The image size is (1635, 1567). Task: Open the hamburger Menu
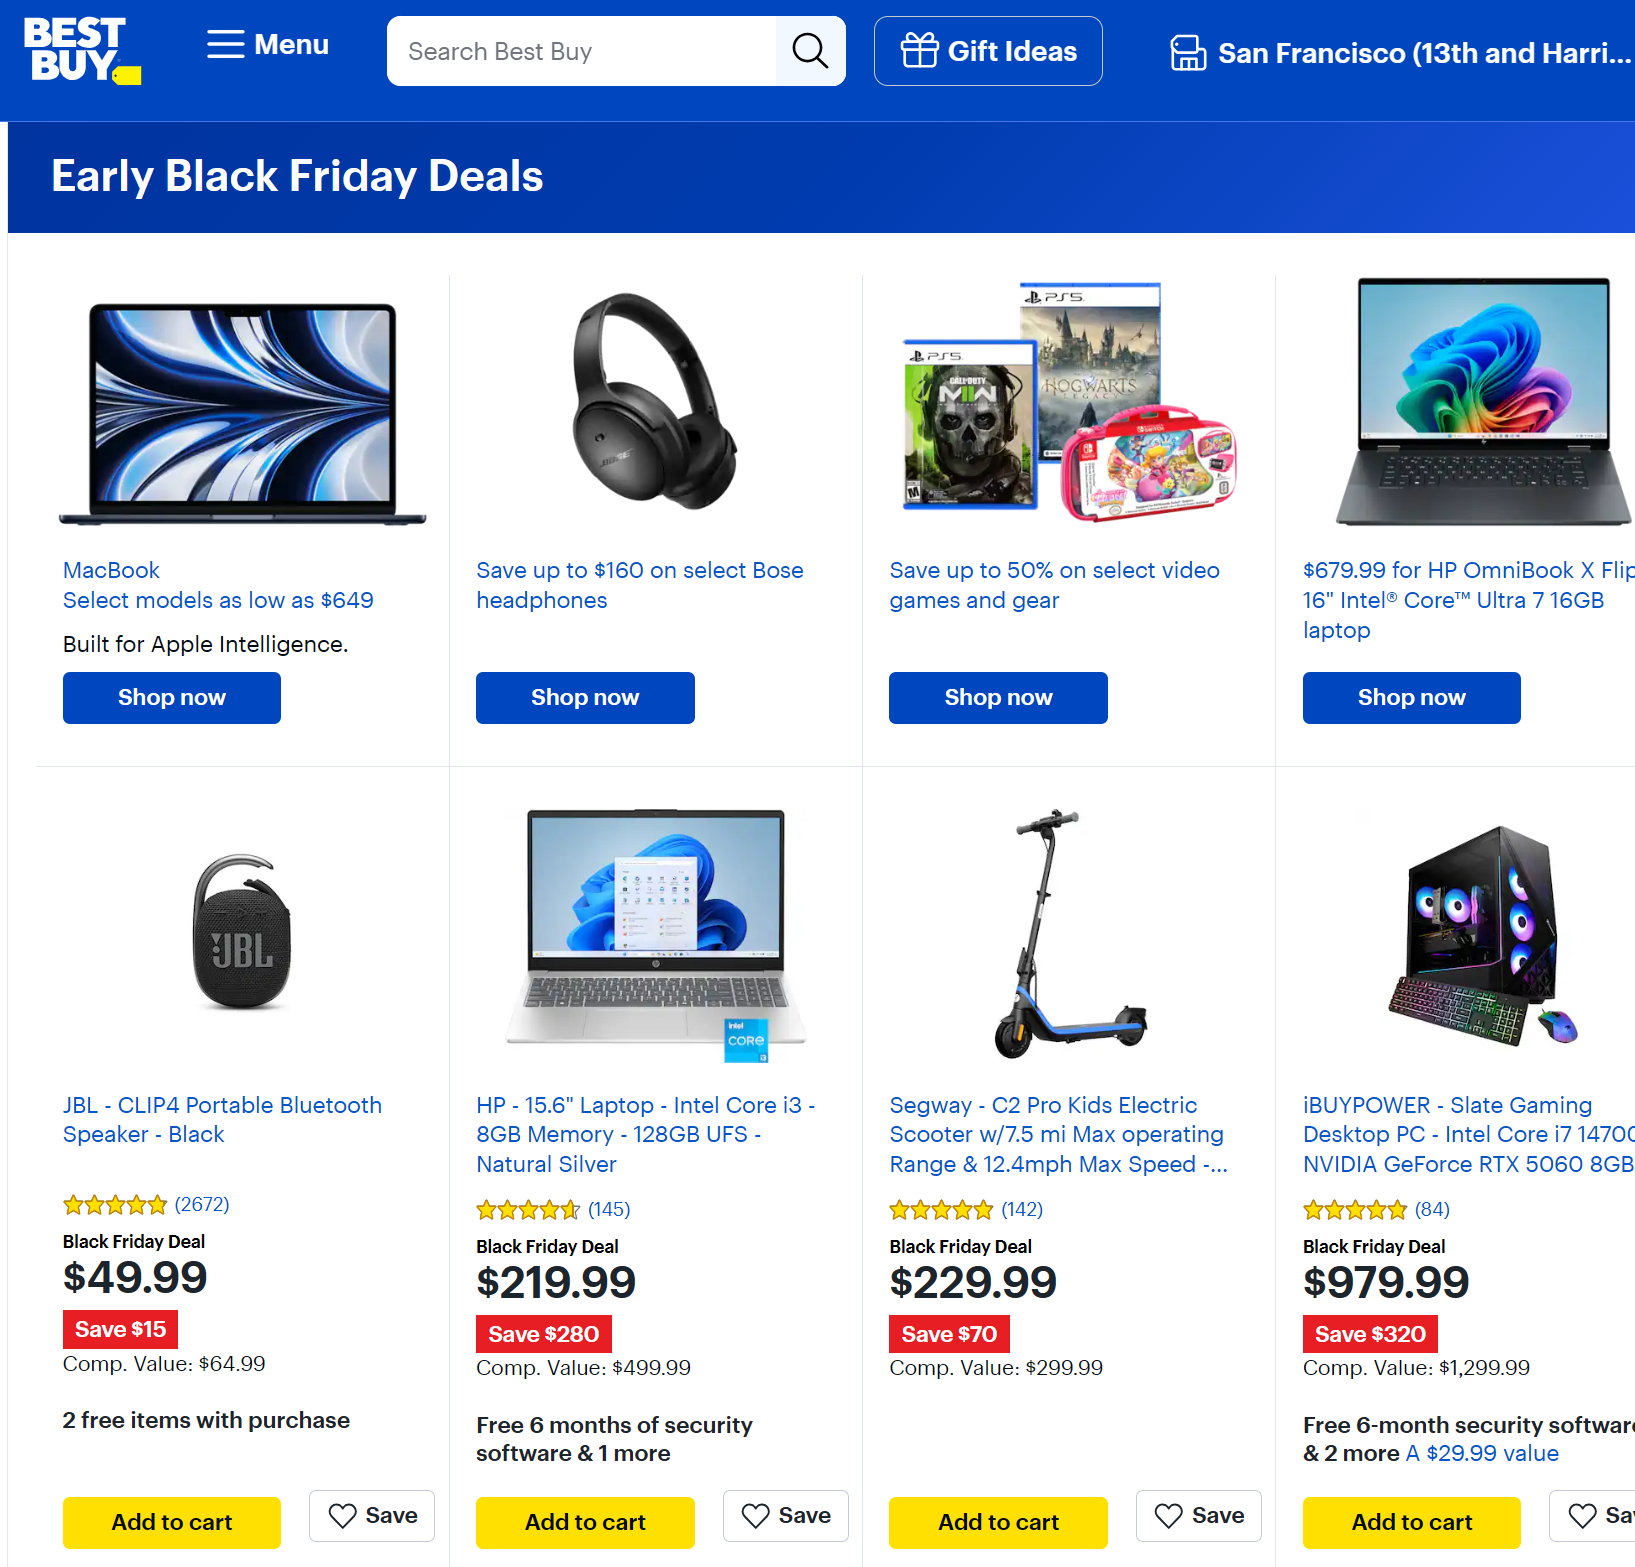267,45
